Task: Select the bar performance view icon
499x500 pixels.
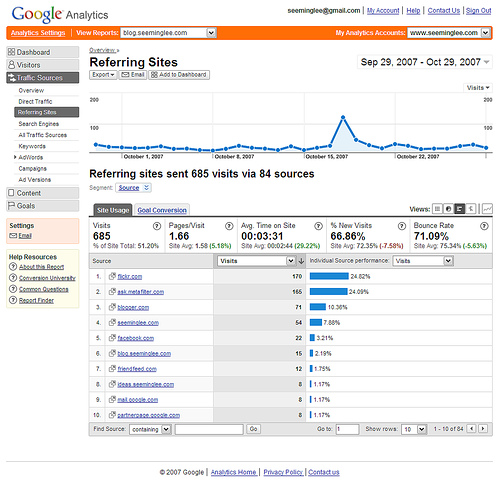Action: (x=460, y=209)
